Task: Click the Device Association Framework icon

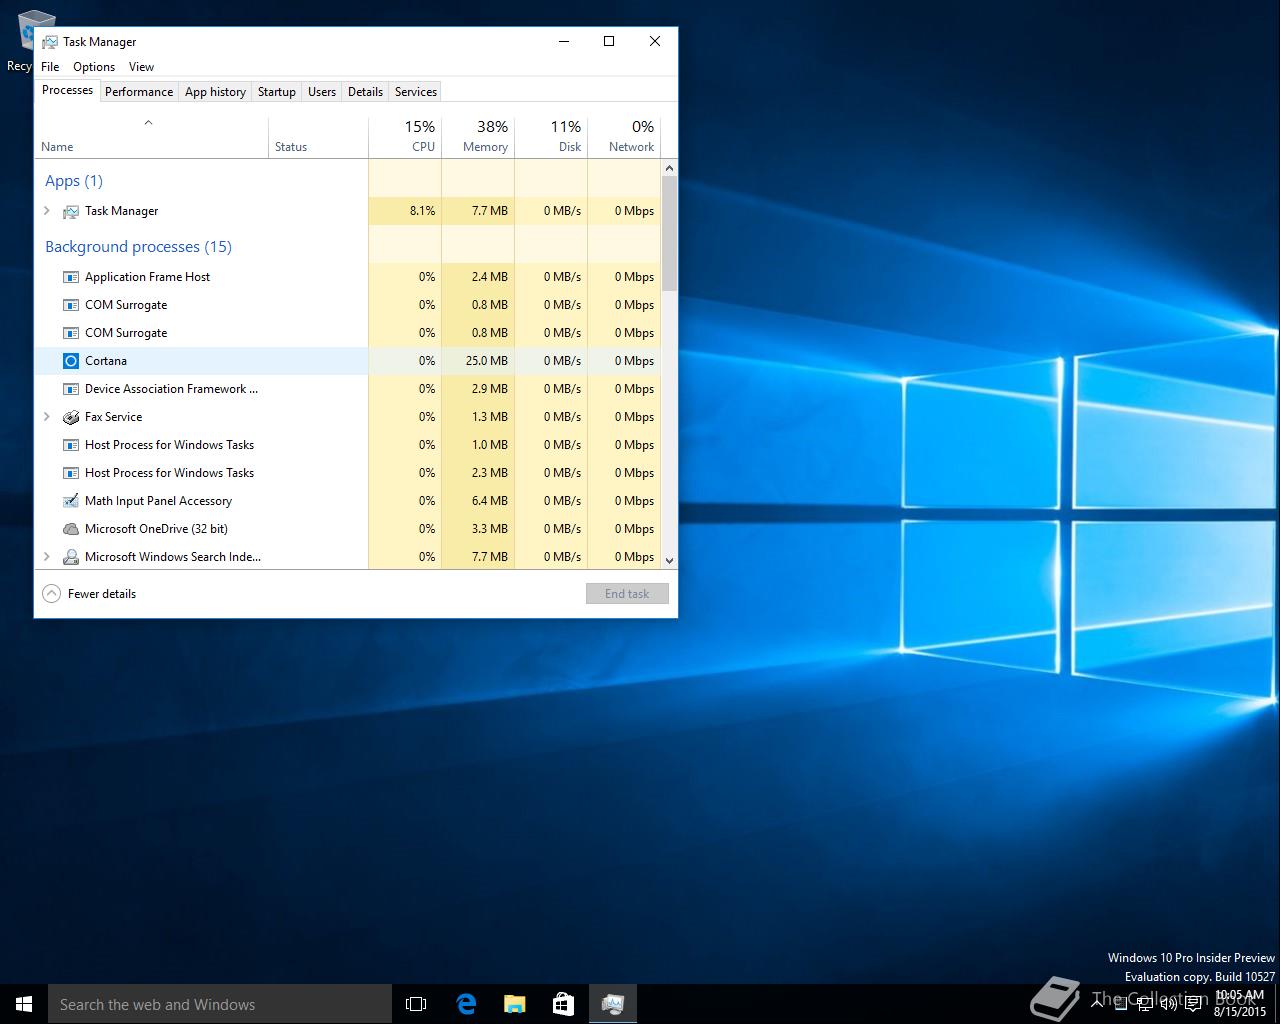Action: pyautogui.click(x=71, y=389)
